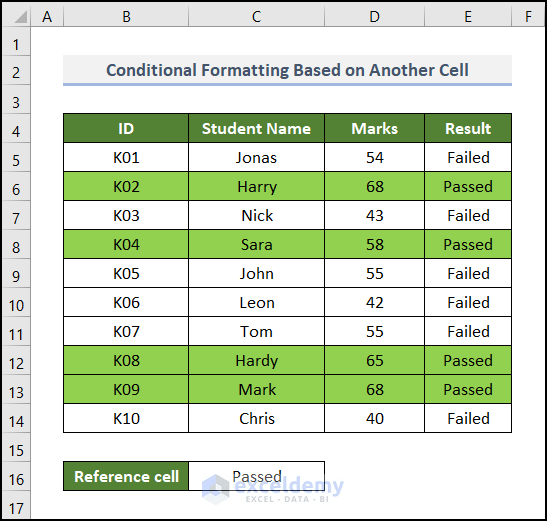Select cell containing 'Mark'
547x521 pixels.
click(x=256, y=389)
